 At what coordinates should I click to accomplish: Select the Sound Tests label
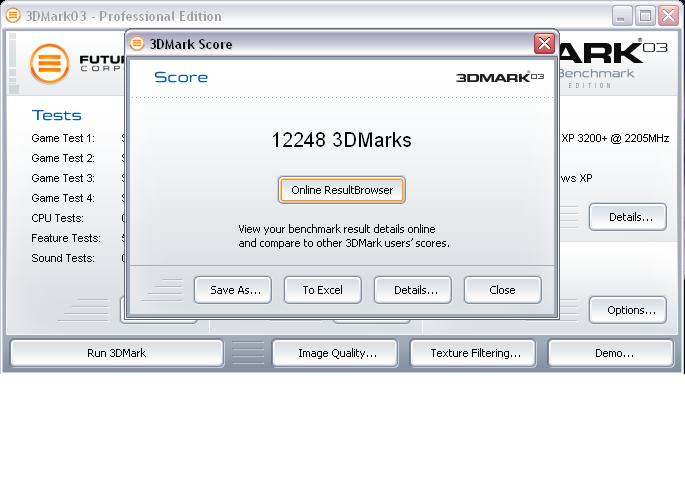tap(63, 259)
